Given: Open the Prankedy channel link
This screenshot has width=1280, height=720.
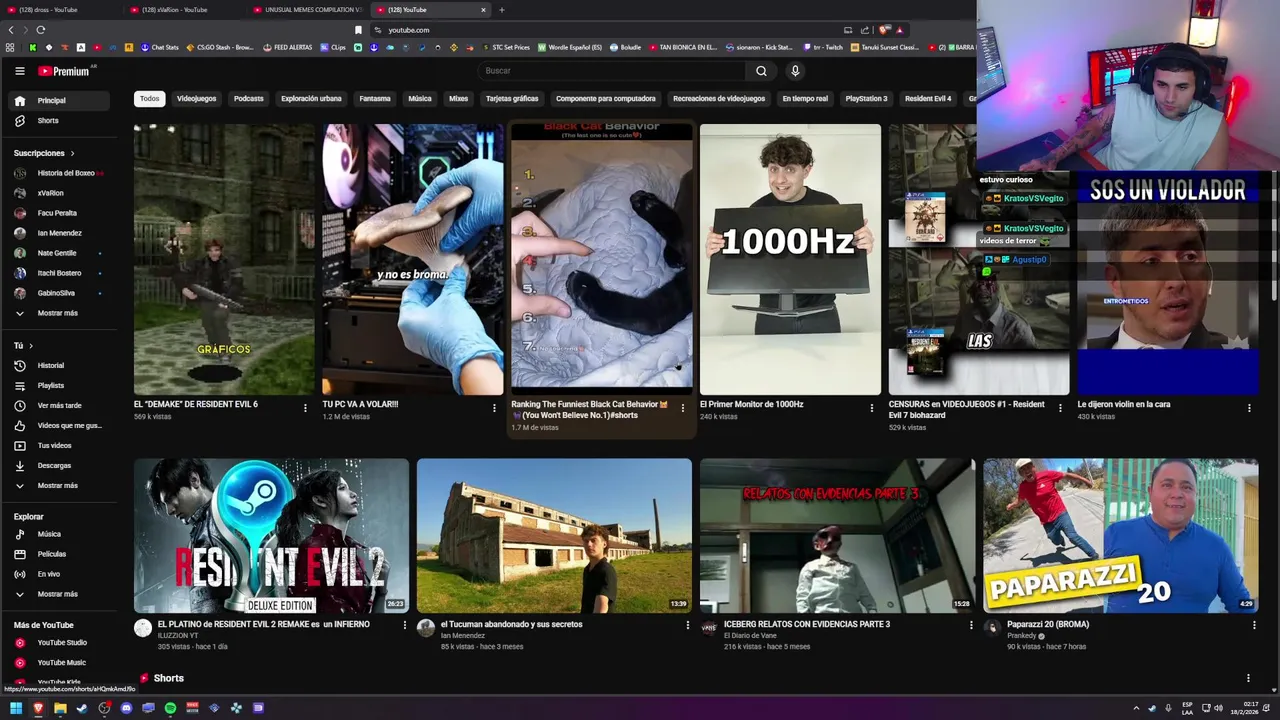Looking at the screenshot, I should pyautogui.click(x=1022, y=636).
